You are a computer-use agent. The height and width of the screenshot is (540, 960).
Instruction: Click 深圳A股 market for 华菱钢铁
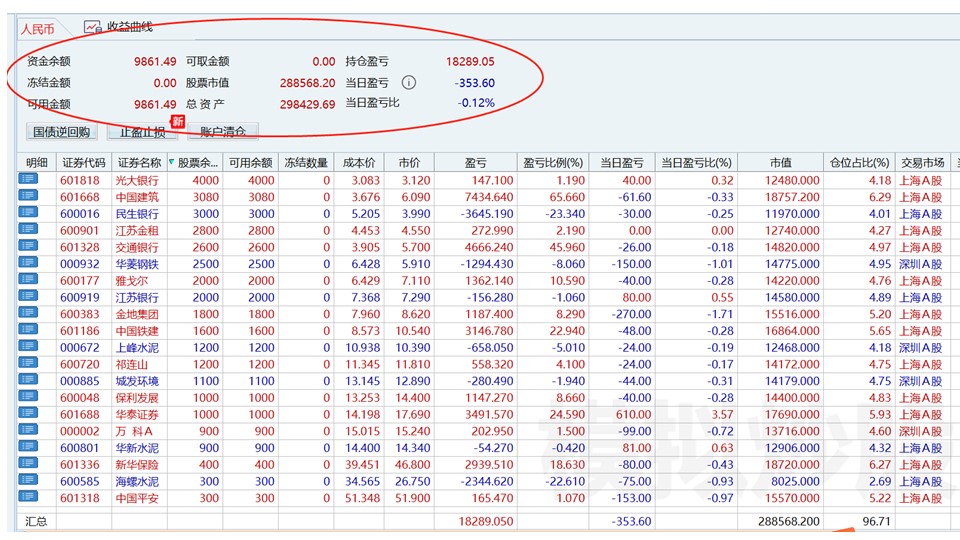click(x=920, y=264)
